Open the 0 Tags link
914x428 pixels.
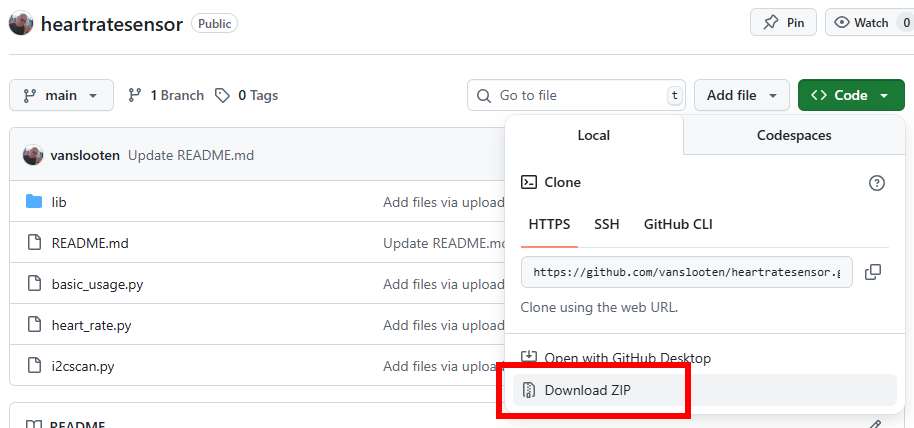point(247,95)
